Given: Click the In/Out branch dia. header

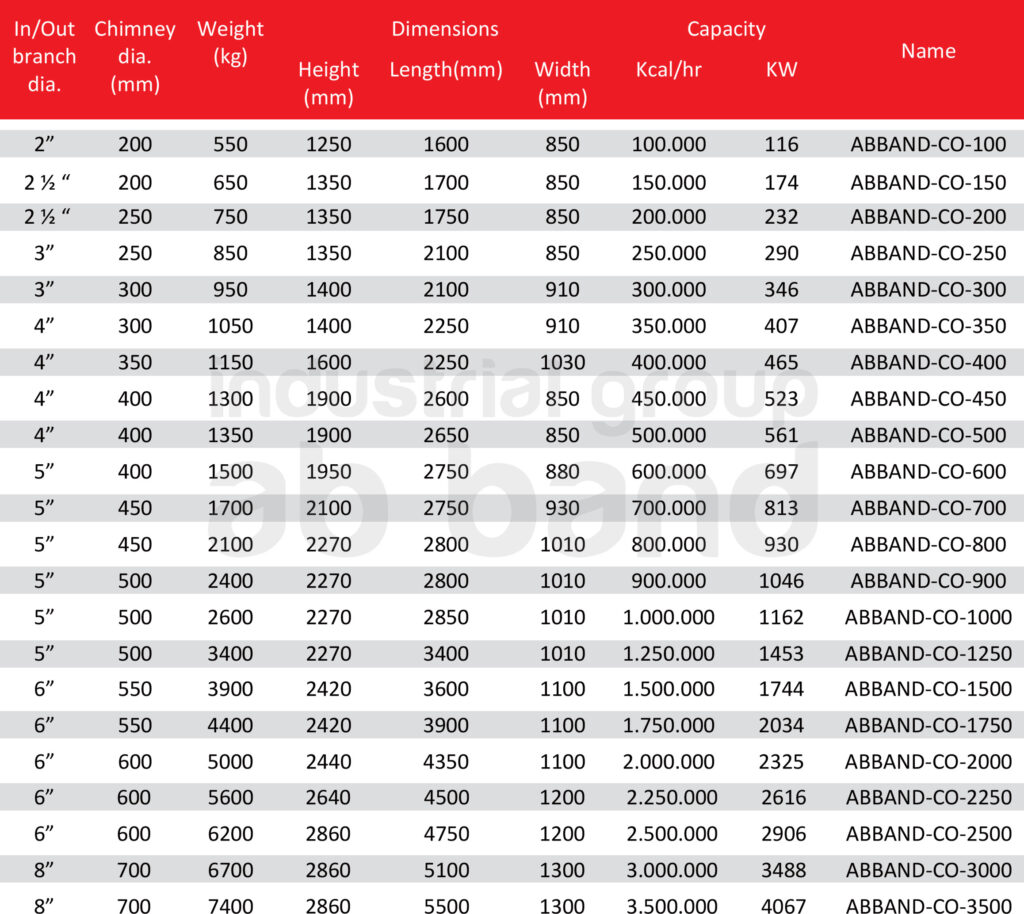Looking at the screenshot, I should (44, 56).
